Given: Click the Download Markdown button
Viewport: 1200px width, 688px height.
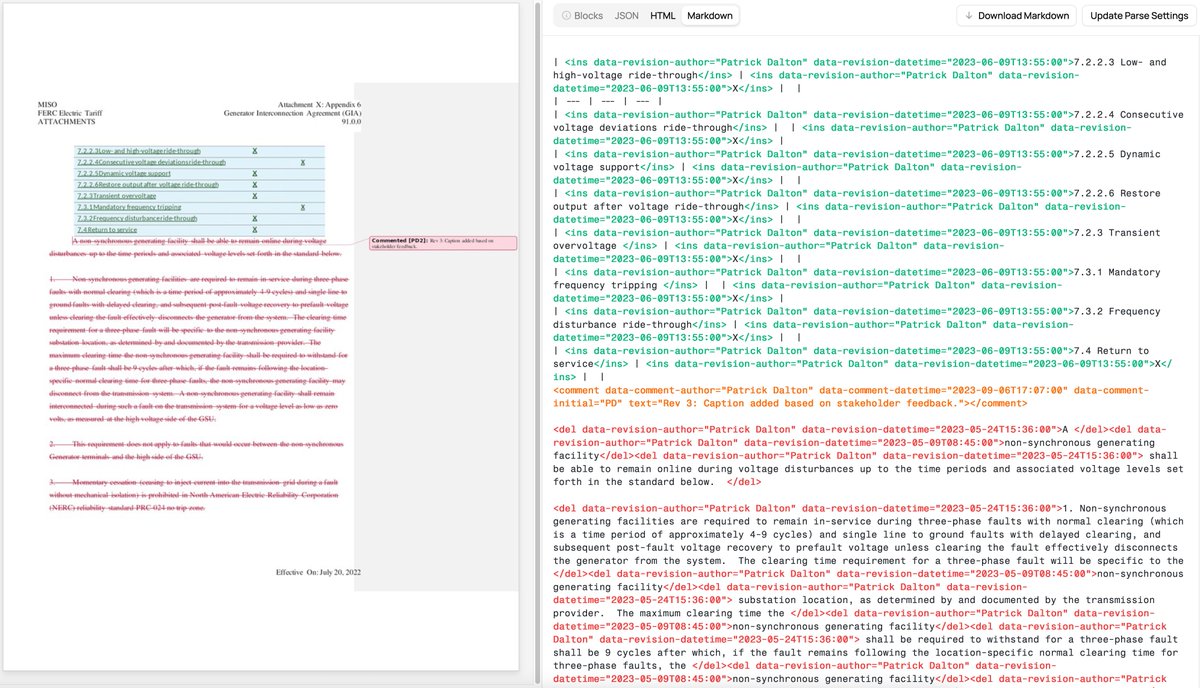Looking at the screenshot, I should 1017,15.
